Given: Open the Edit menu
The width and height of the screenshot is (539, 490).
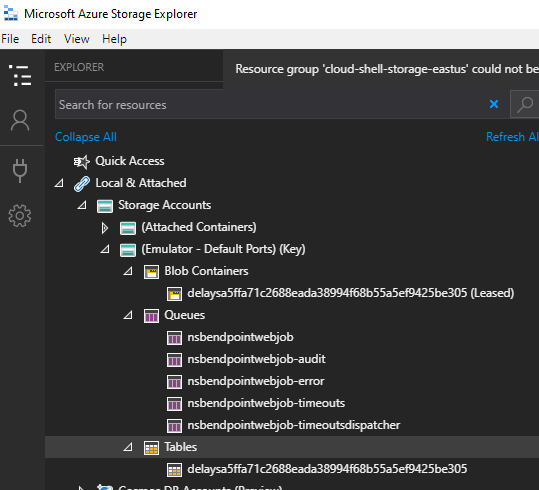Looking at the screenshot, I should point(41,39).
